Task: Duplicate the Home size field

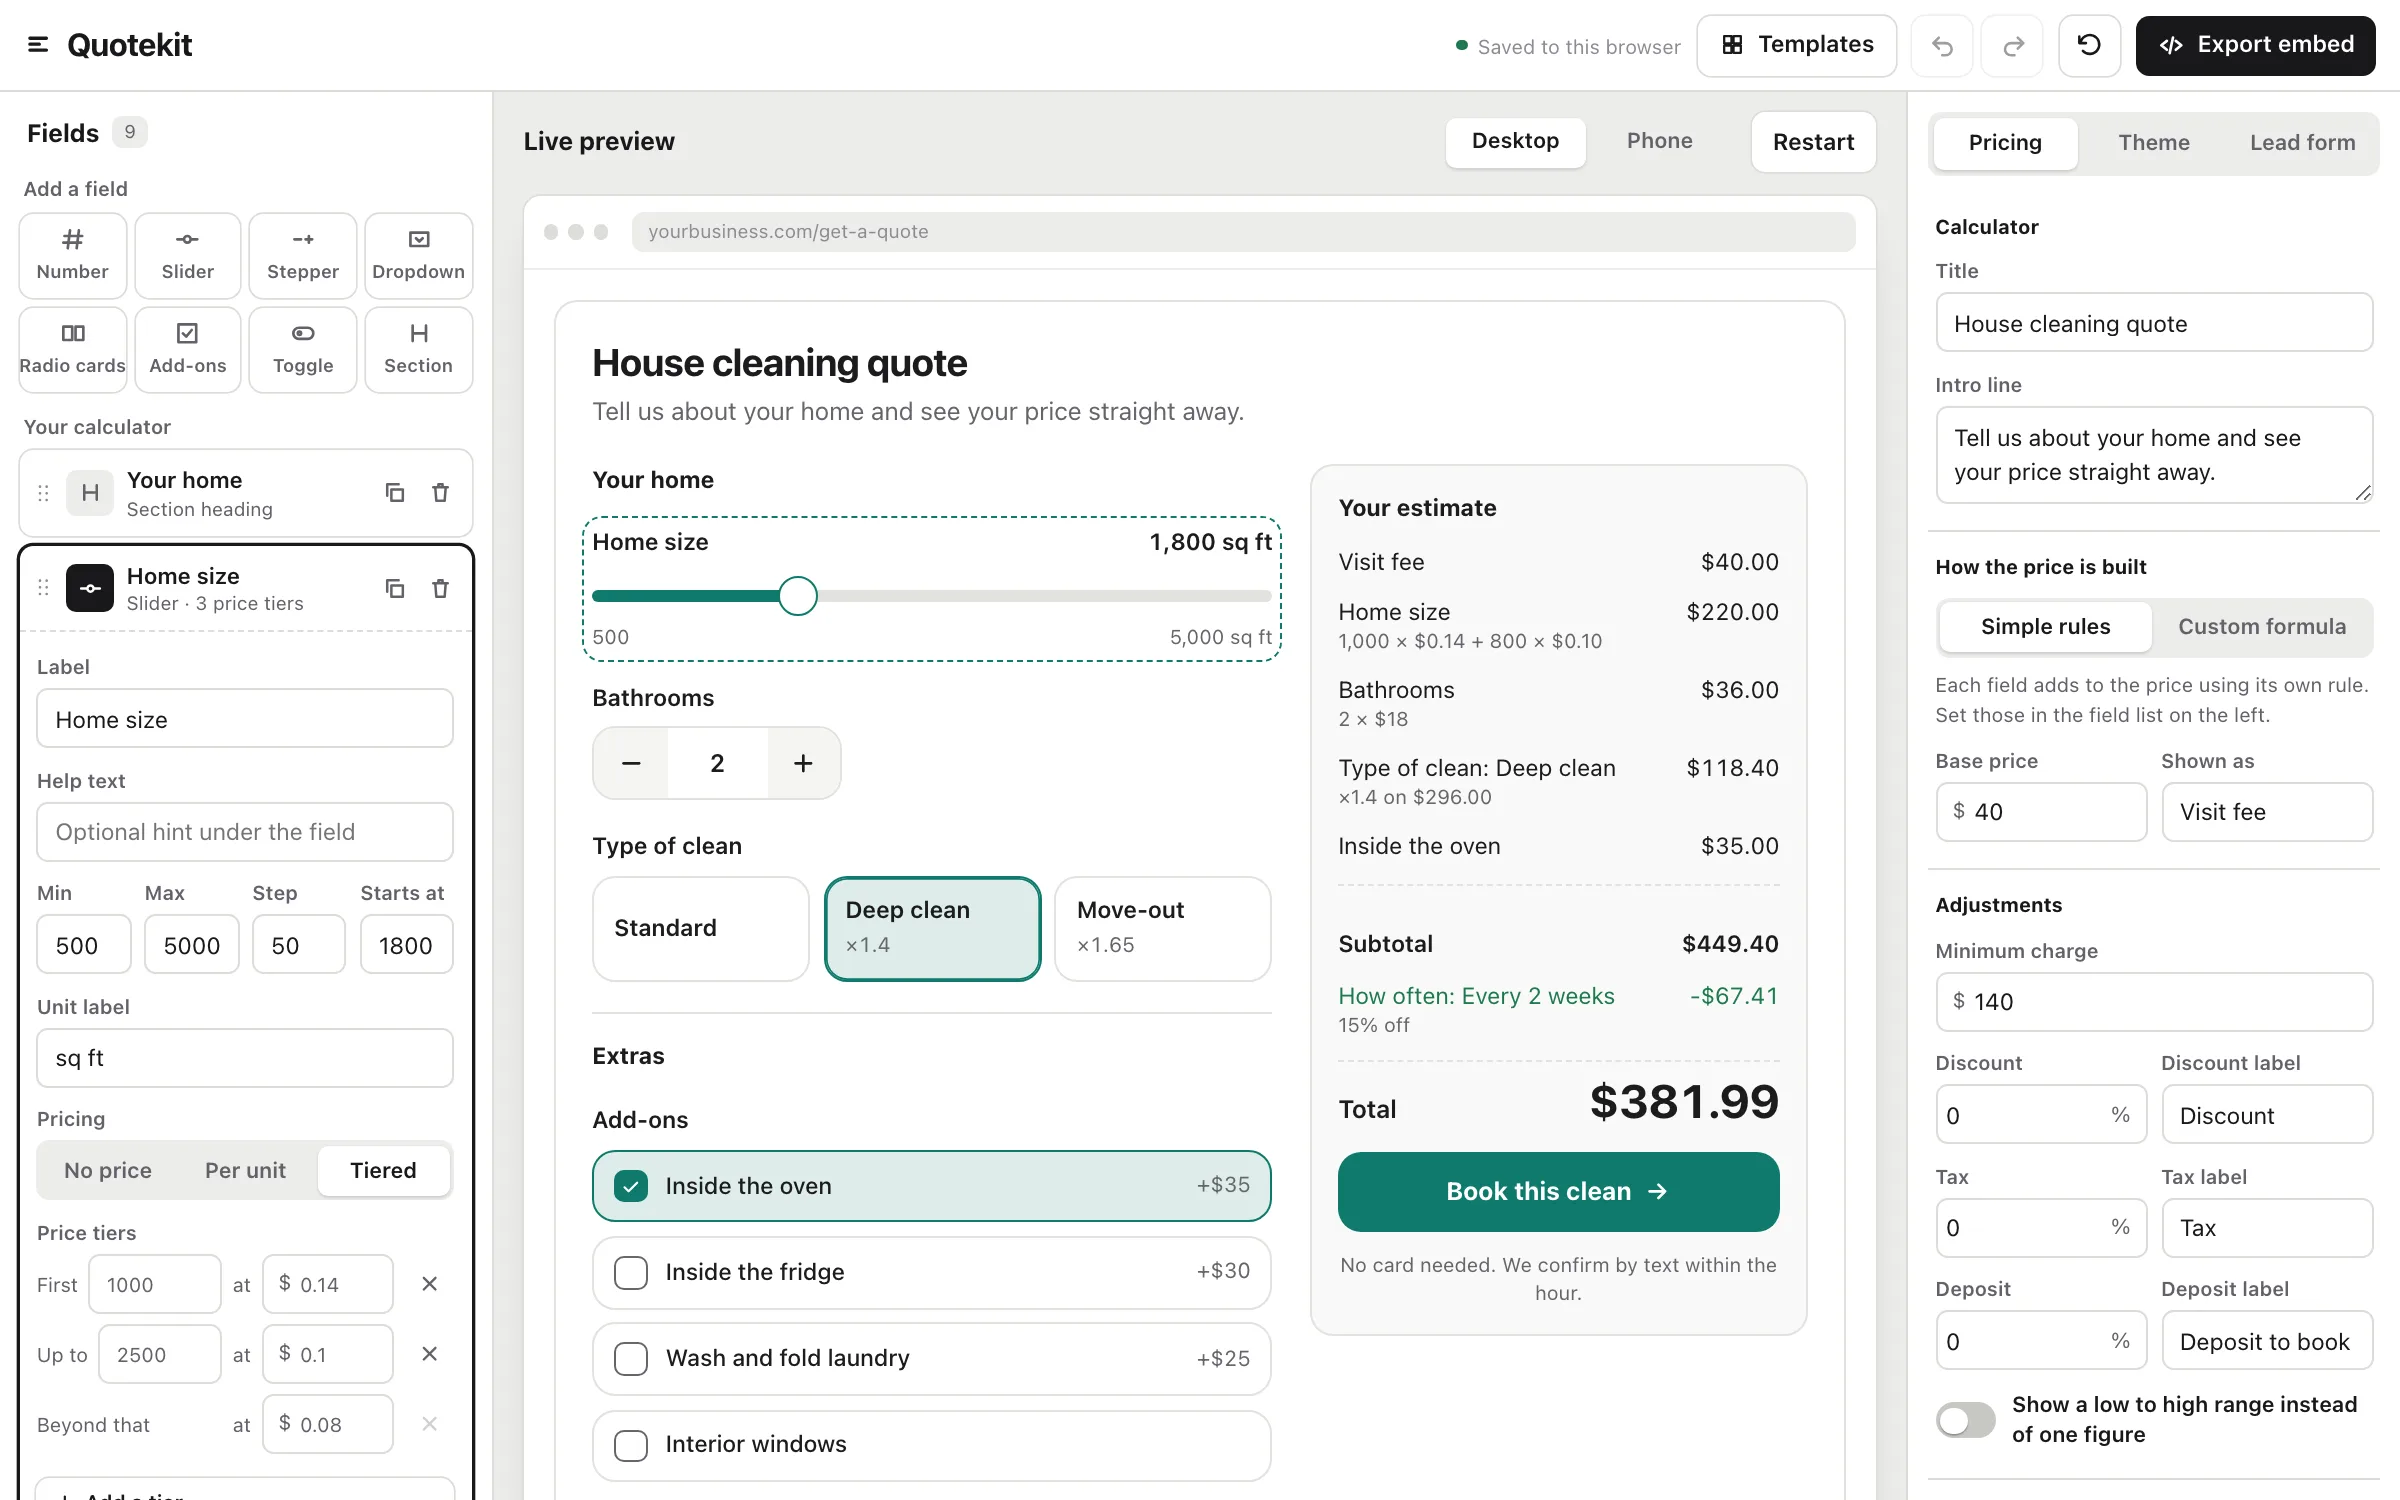Action: pyautogui.click(x=395, y=588)
